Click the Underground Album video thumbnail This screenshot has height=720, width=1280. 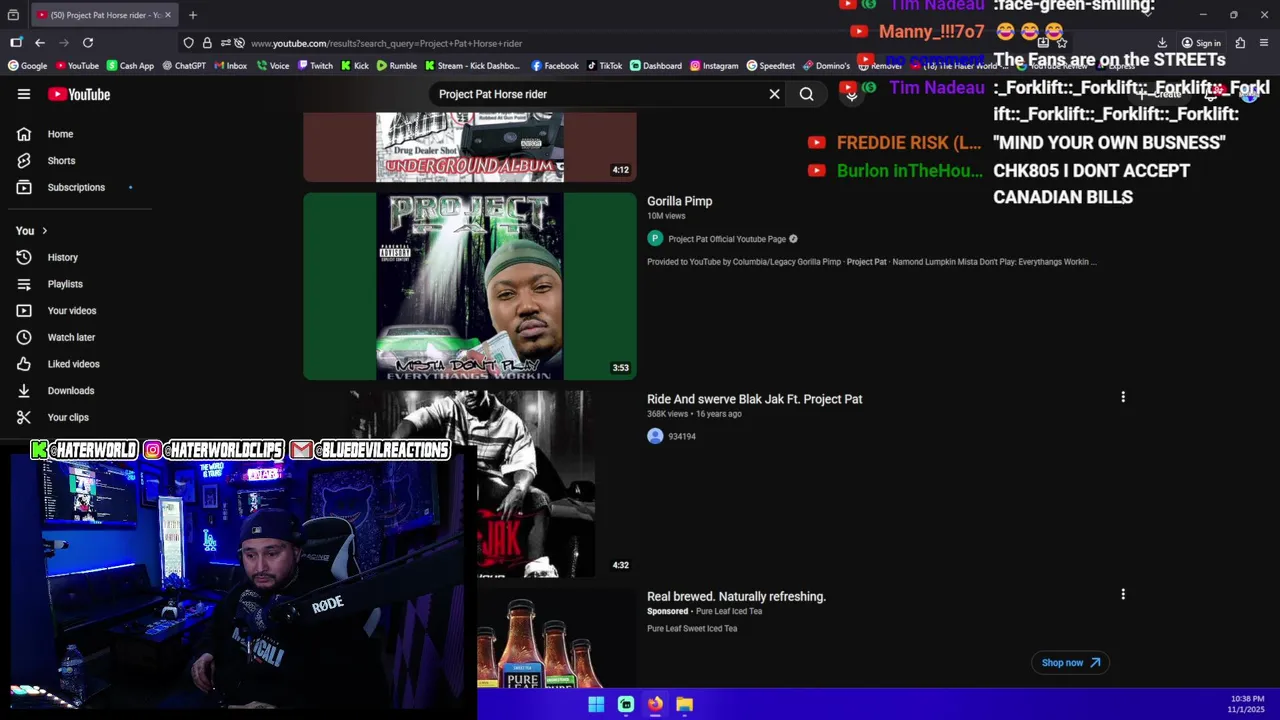(469, 147)
